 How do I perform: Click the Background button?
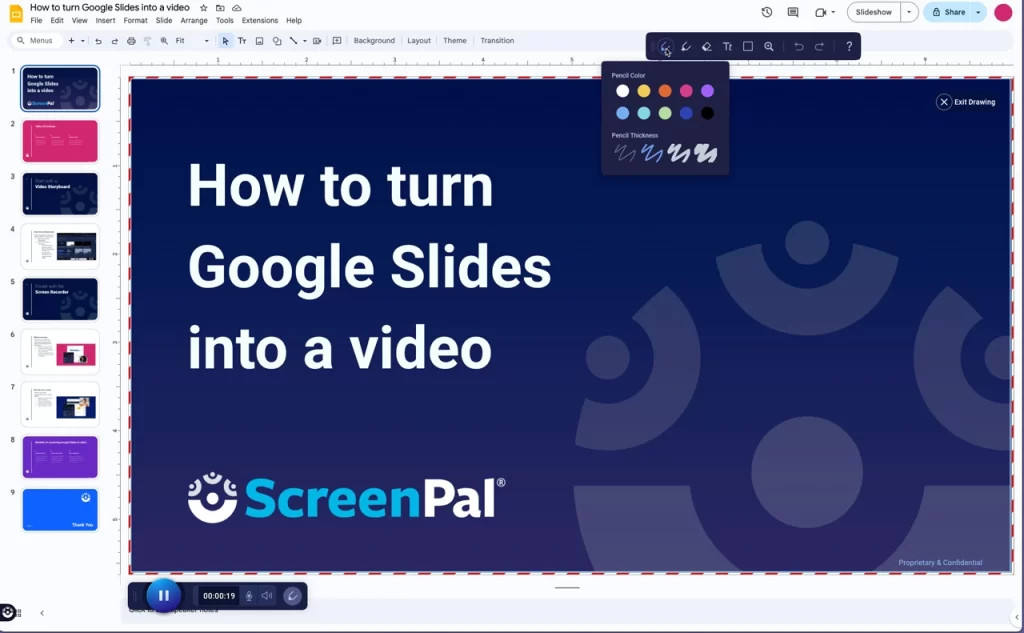[x=374, y=41]
